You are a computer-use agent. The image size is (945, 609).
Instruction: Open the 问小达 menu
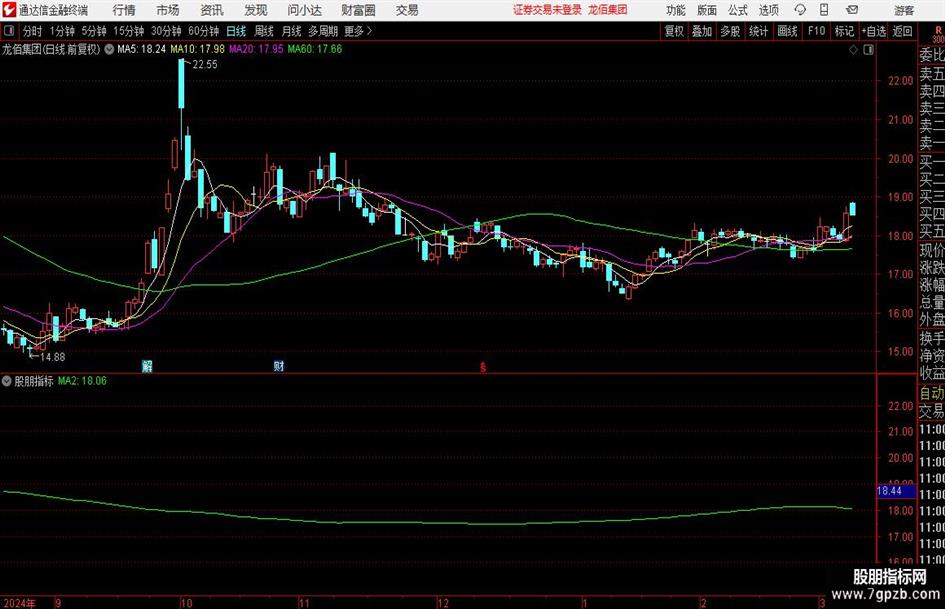click(x=304, y=10)
